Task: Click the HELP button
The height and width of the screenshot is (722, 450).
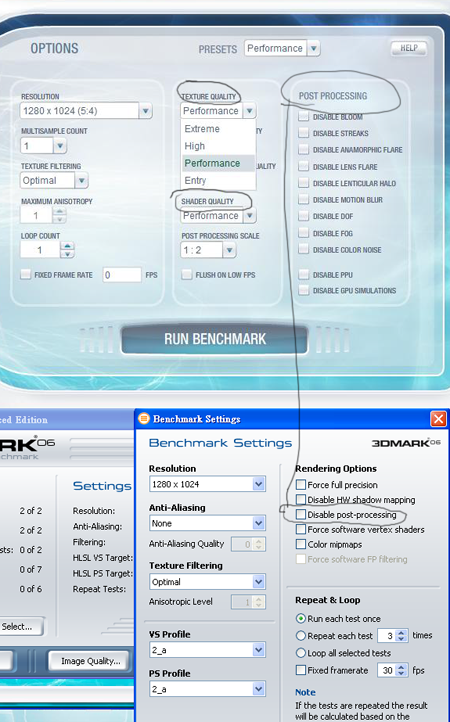Action: pyautogui.click(x=409, y=48)
